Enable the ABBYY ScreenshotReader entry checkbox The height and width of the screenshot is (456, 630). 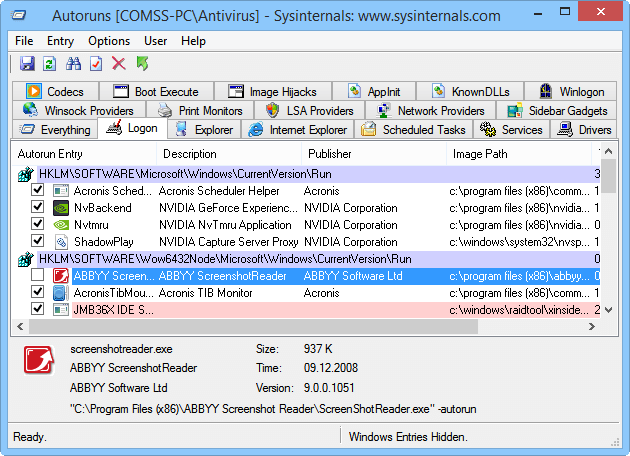37,275
